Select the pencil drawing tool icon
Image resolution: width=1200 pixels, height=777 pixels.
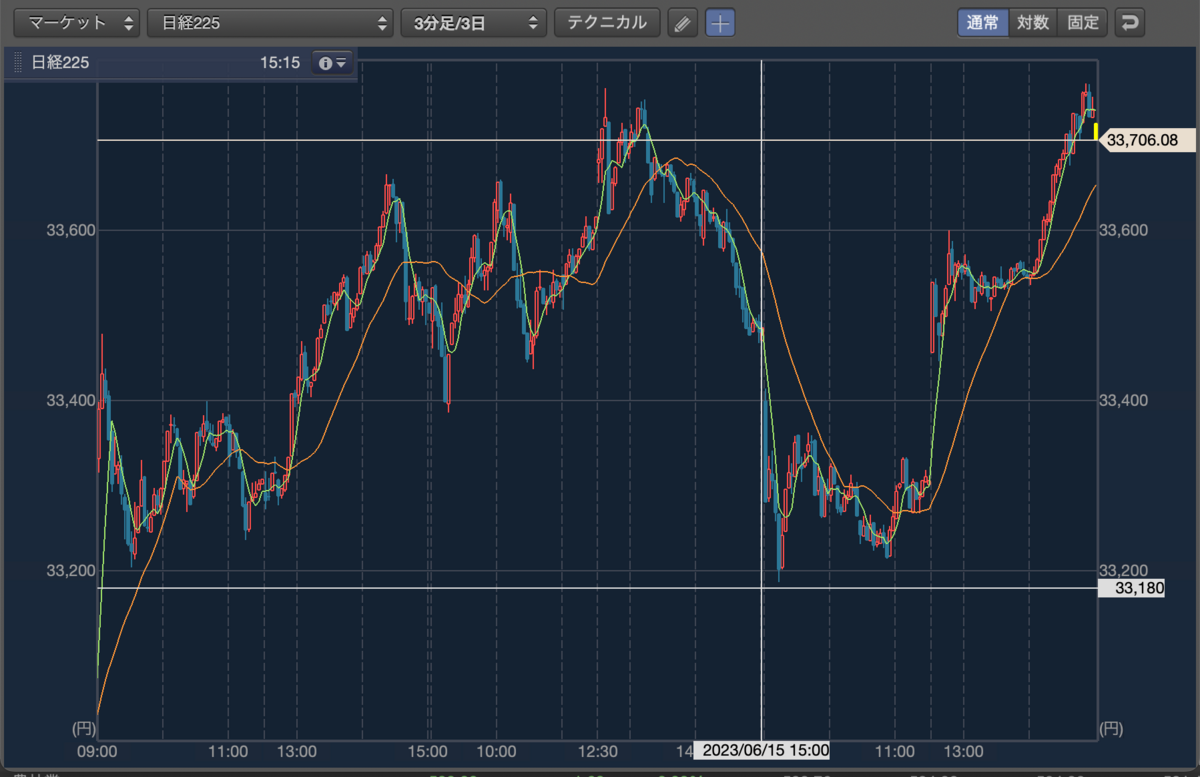pos(682,22)
